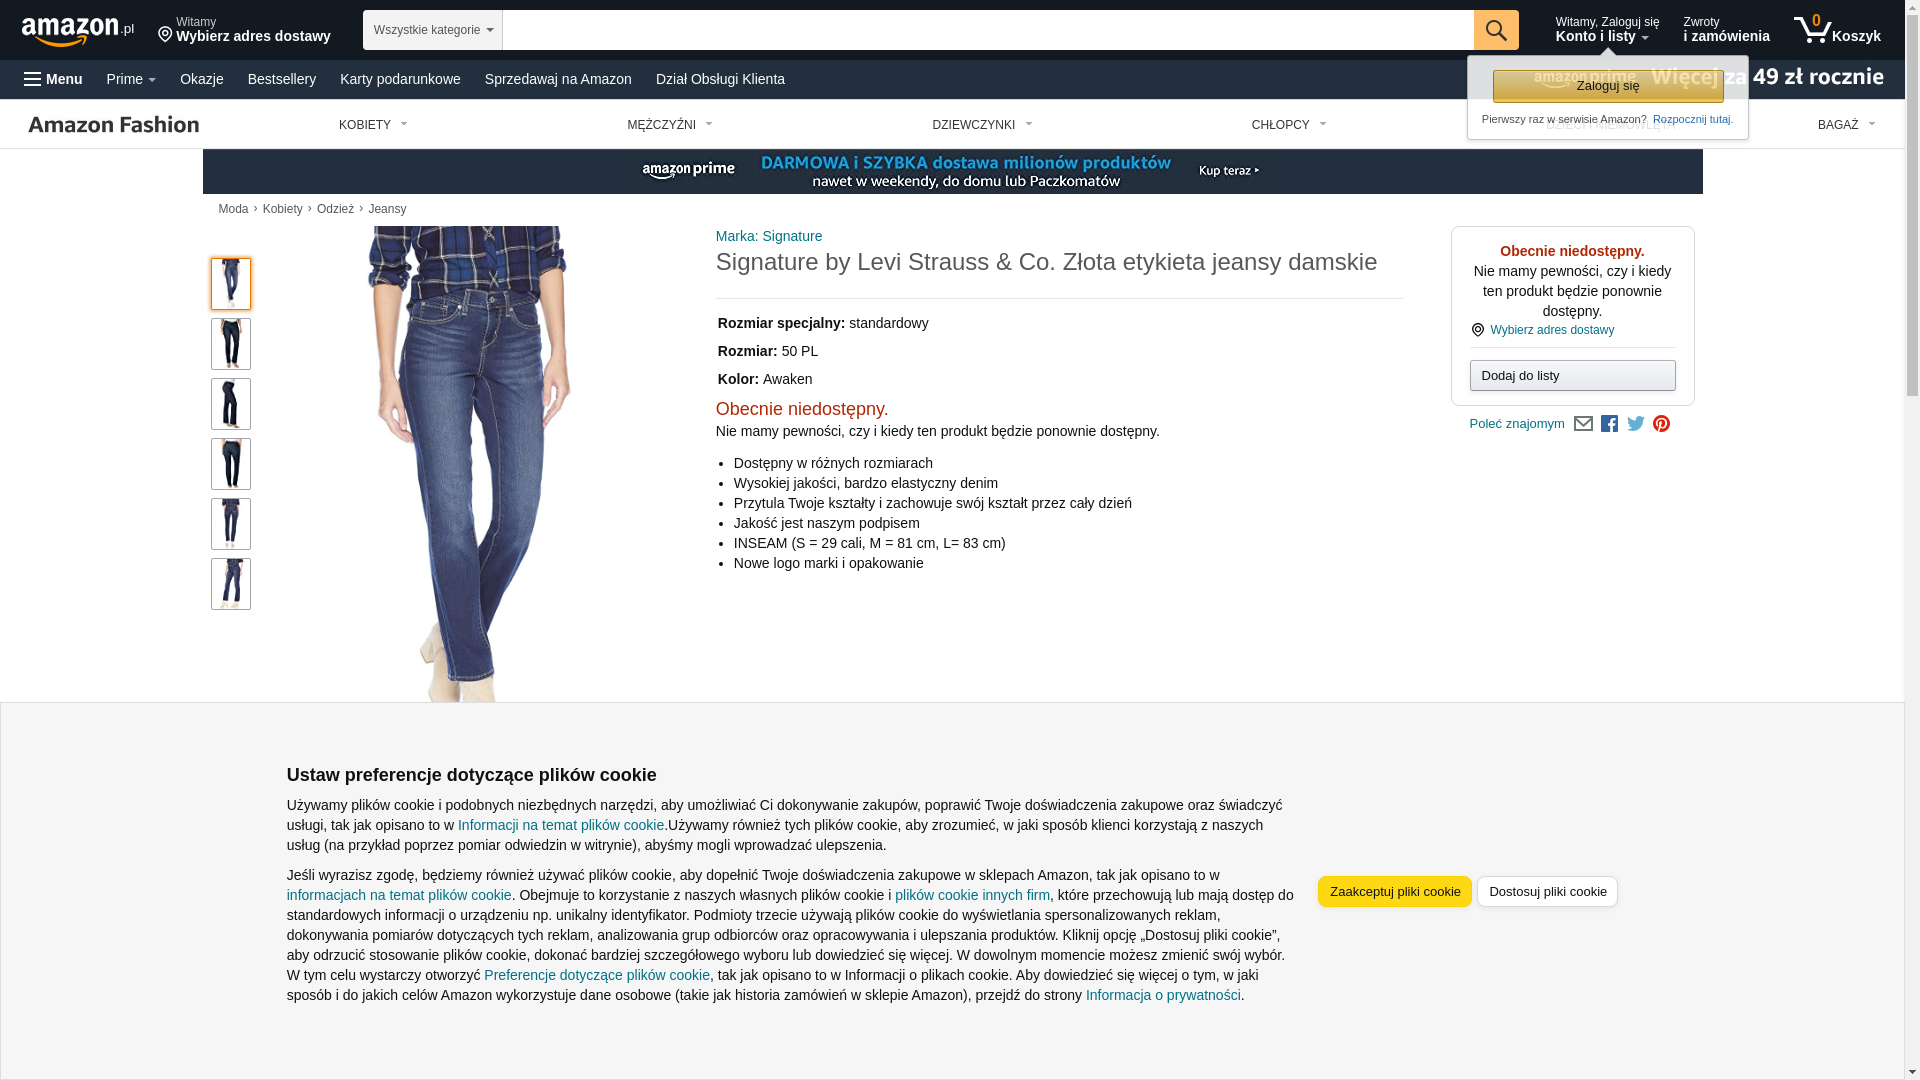Screen dimensions: 1920x1080
Task: Share product via email envelope icon
Action: 1583,424
